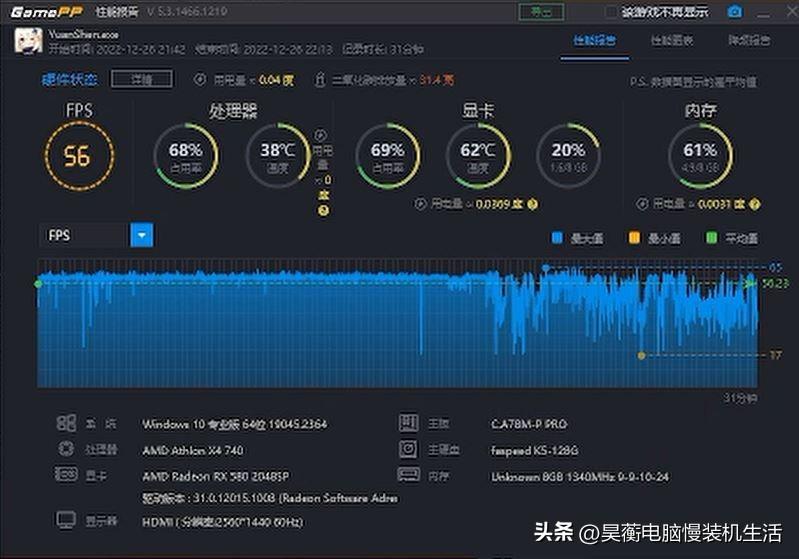Click the orange FPS gauge showing 56
Screen dimensions: 799x559
click(79, 156)
